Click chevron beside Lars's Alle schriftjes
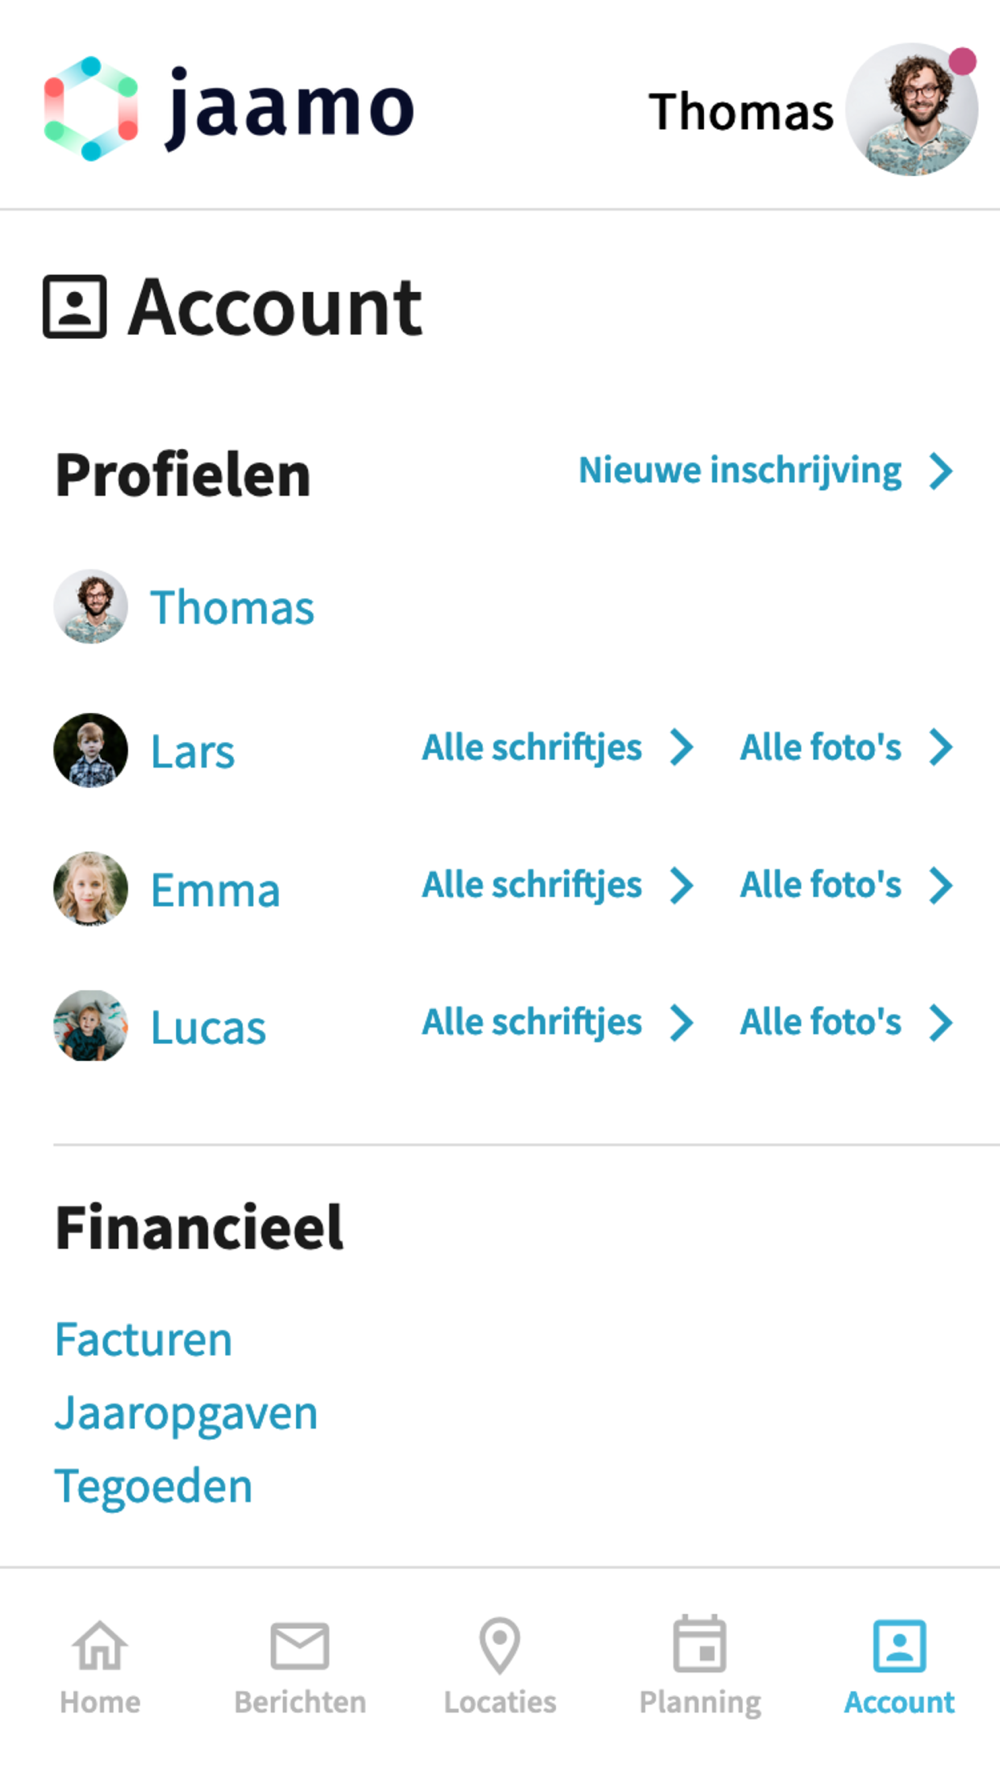This screenshot has width=1000, height=1778. click(x=682, y=747)
